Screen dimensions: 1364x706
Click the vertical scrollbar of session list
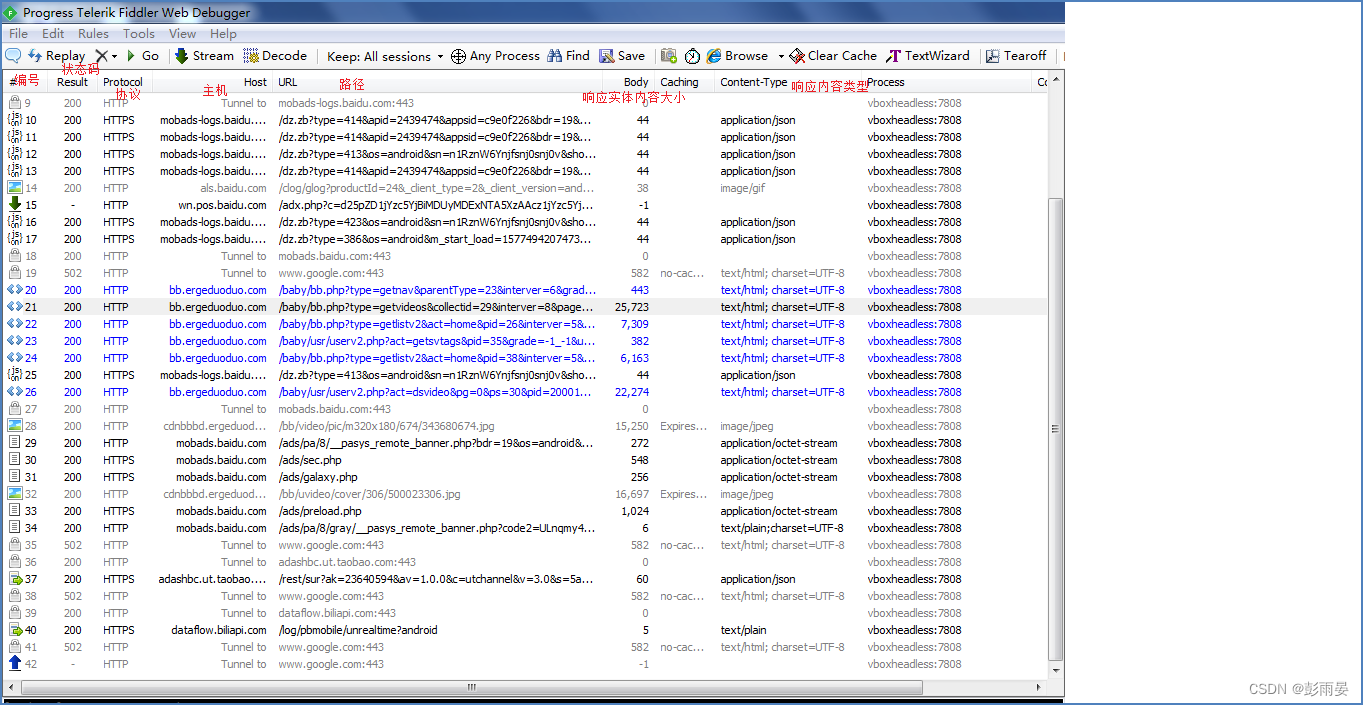pyautogui.click(x=1055, y=430)
